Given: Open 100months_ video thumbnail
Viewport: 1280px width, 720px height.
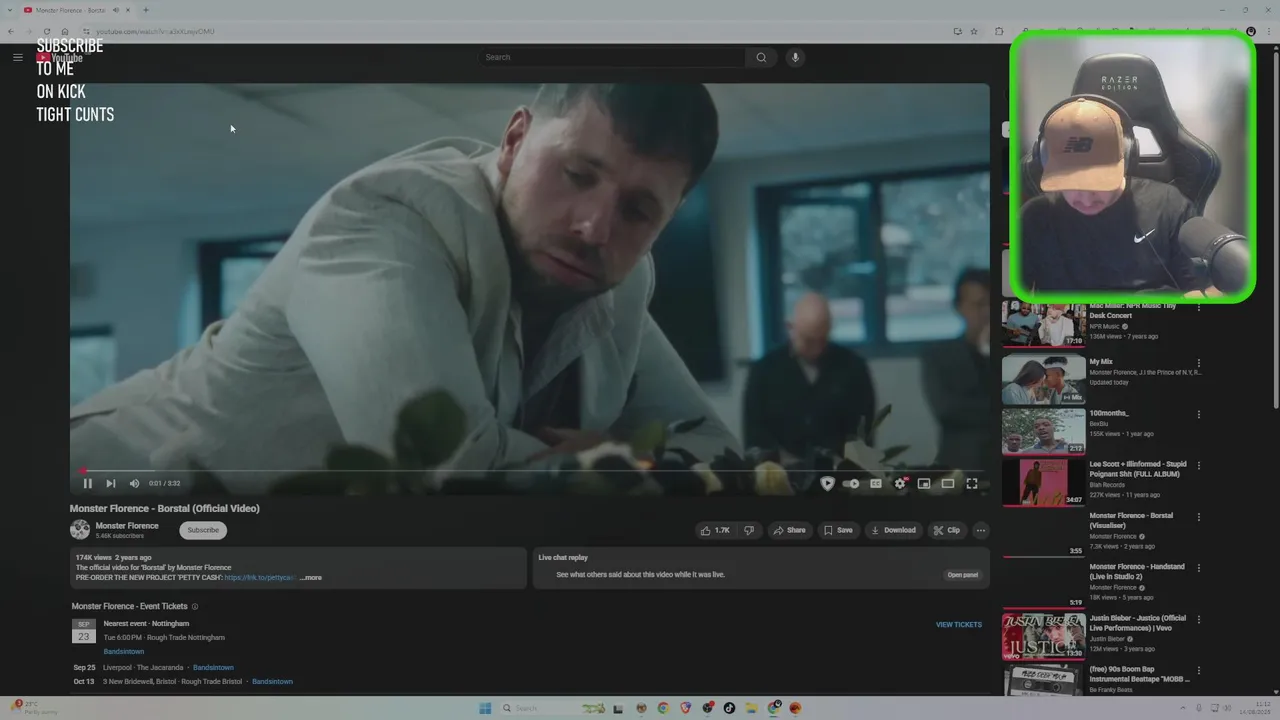Looking at the screenshot, I should point(1044,431).
